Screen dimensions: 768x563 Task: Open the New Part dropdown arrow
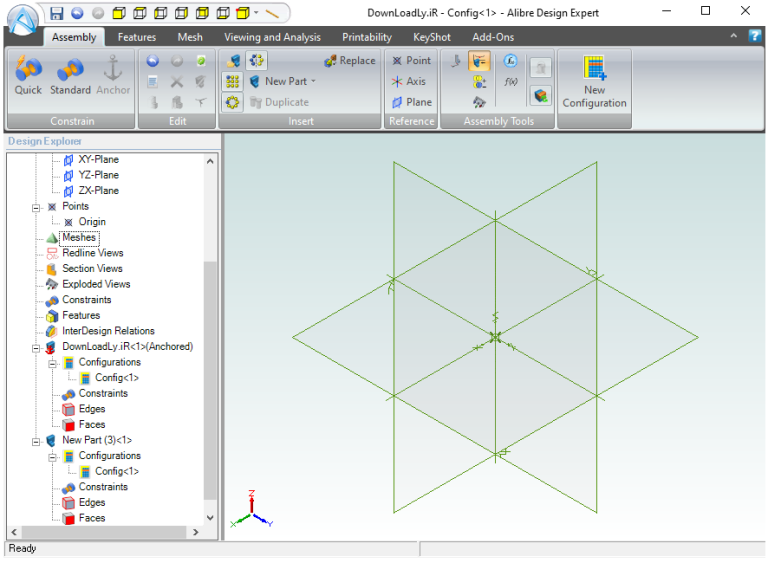pos(313,82)
